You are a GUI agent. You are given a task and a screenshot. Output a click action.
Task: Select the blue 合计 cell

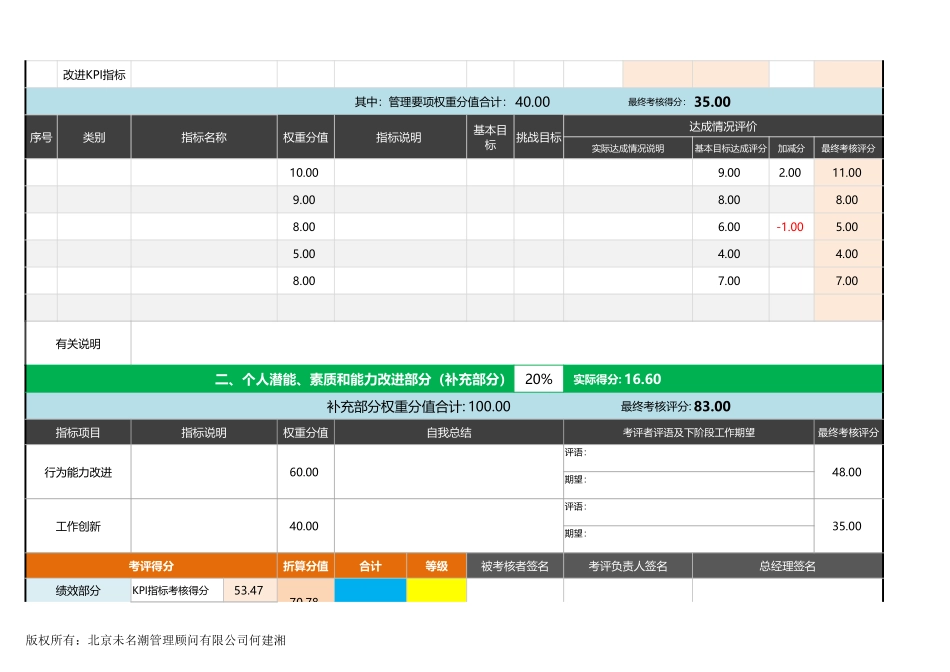[x=370, y=591]
